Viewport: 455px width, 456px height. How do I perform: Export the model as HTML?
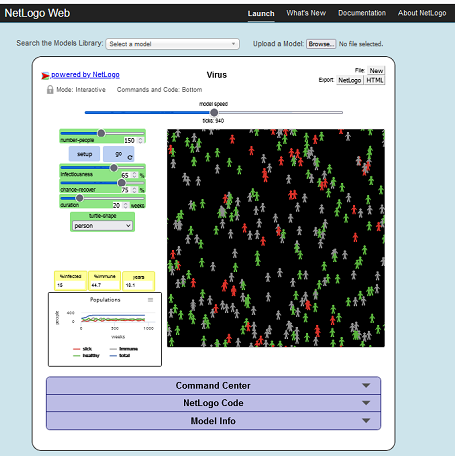(x=375, y=80)
